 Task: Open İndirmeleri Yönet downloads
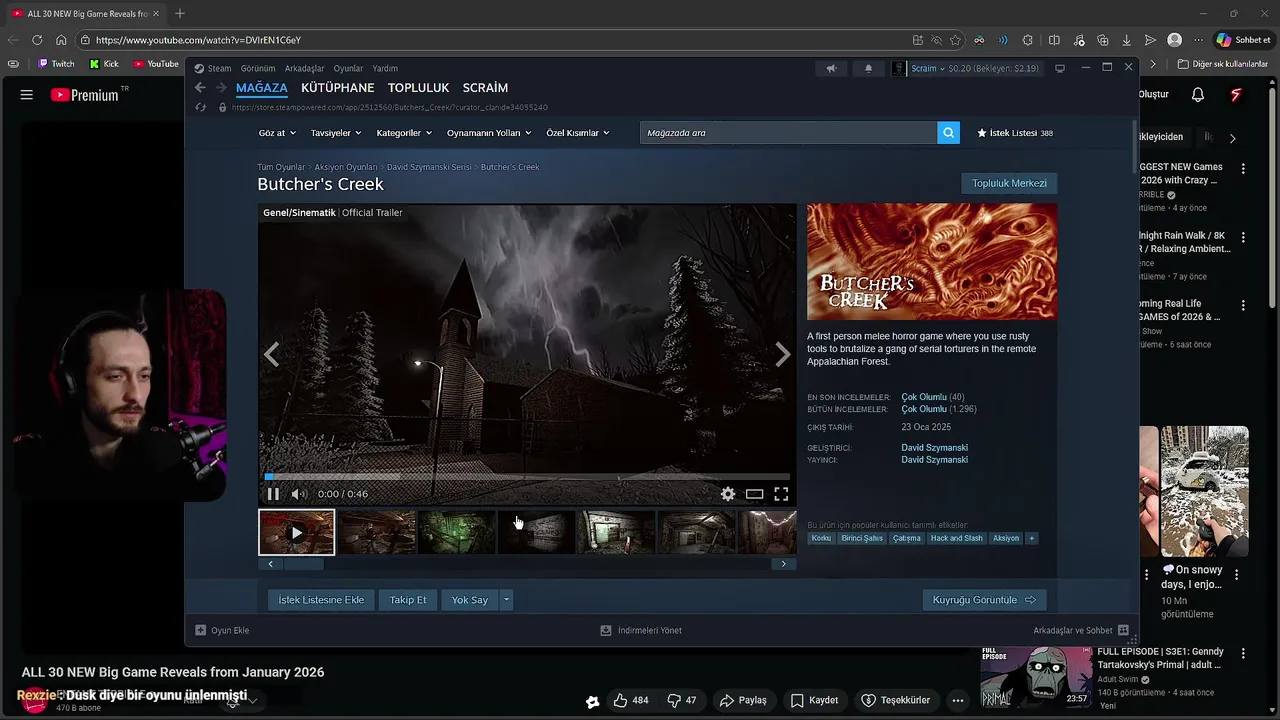pyautogui.click(x=640, y=631)
